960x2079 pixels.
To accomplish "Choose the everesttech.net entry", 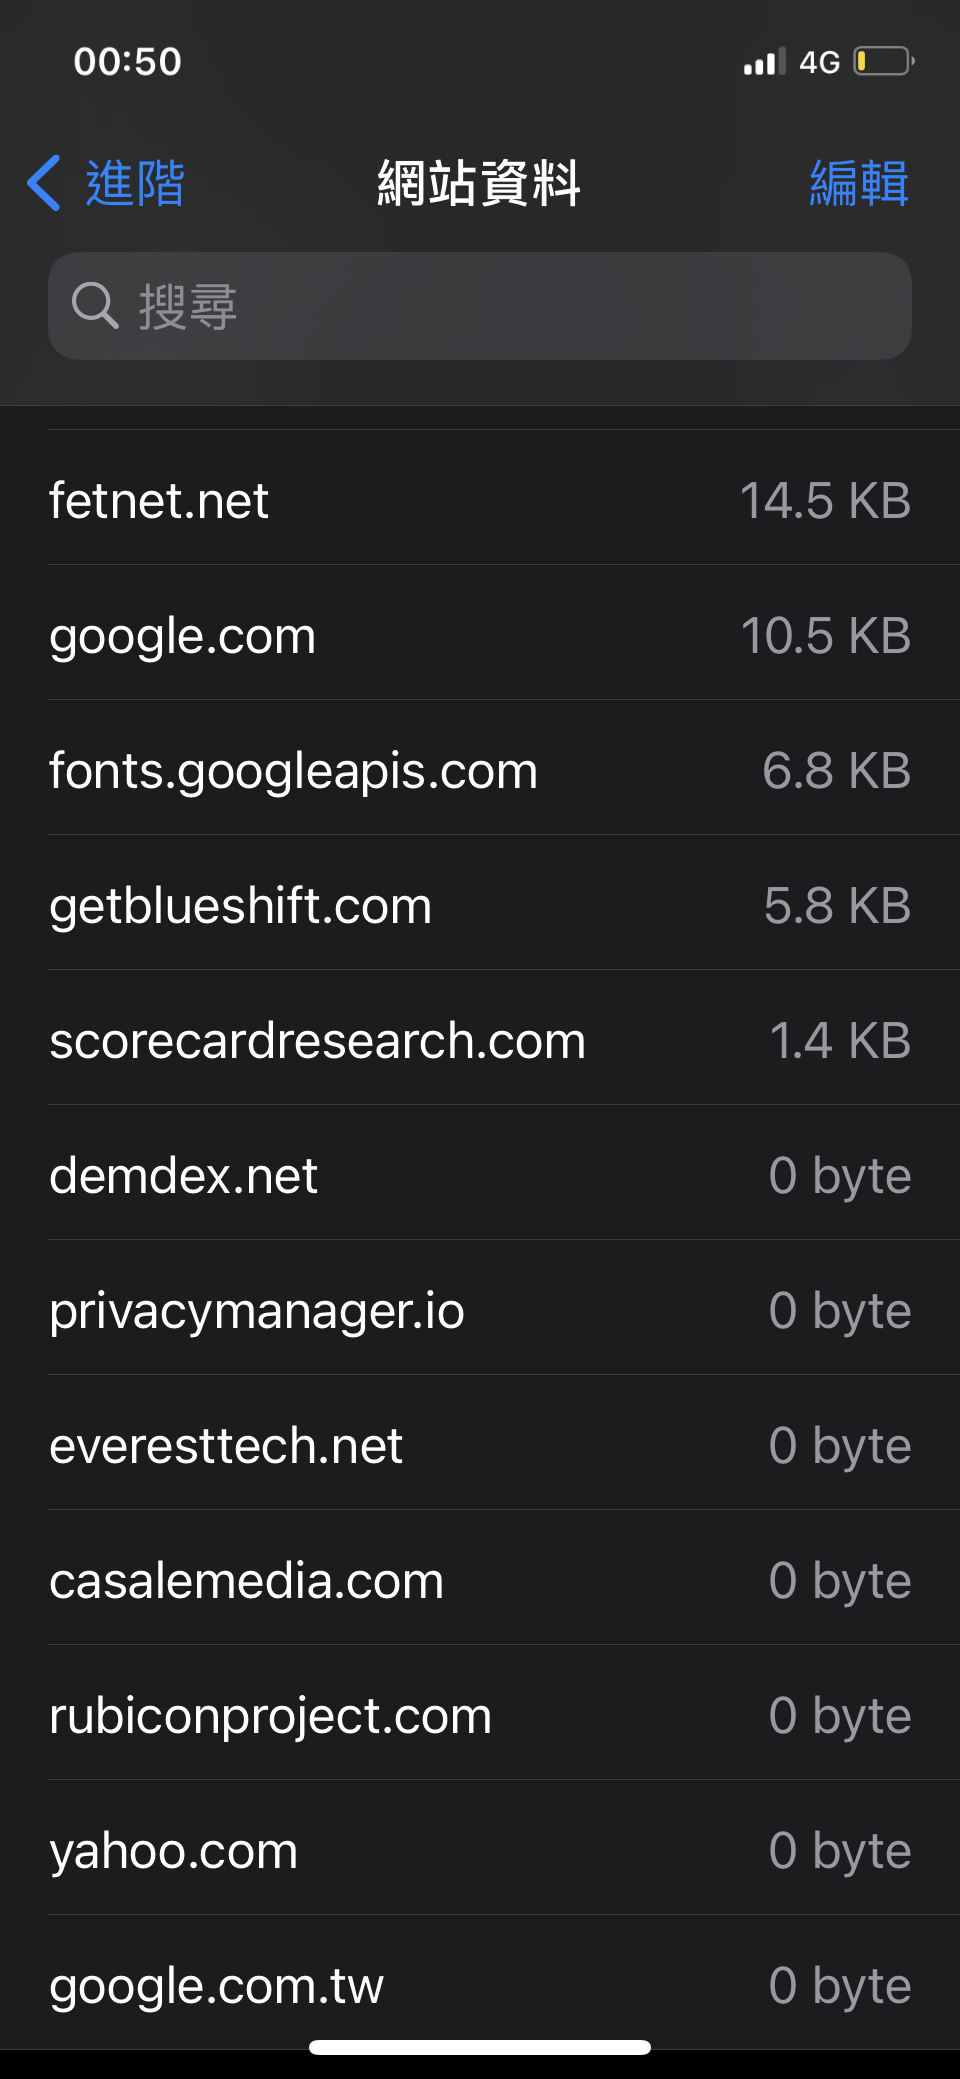I will (480, 1444).
